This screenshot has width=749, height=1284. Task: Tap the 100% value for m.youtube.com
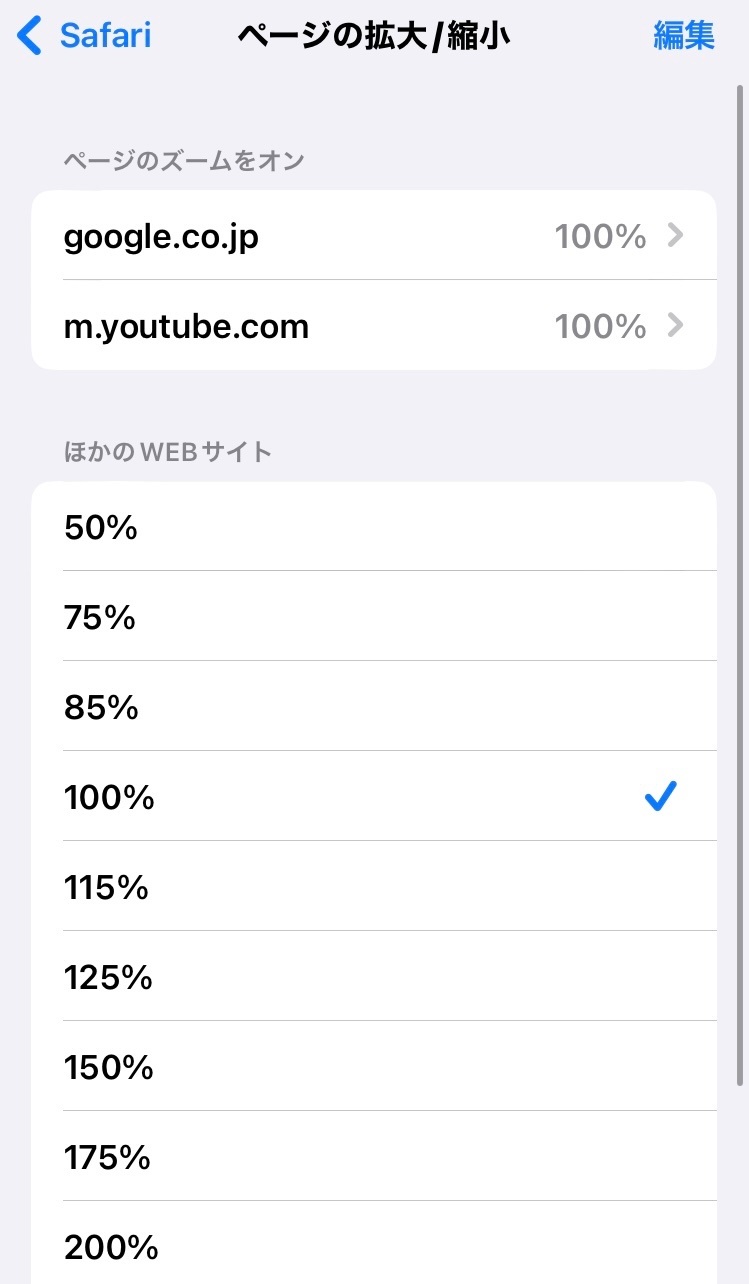pos(600,327)
